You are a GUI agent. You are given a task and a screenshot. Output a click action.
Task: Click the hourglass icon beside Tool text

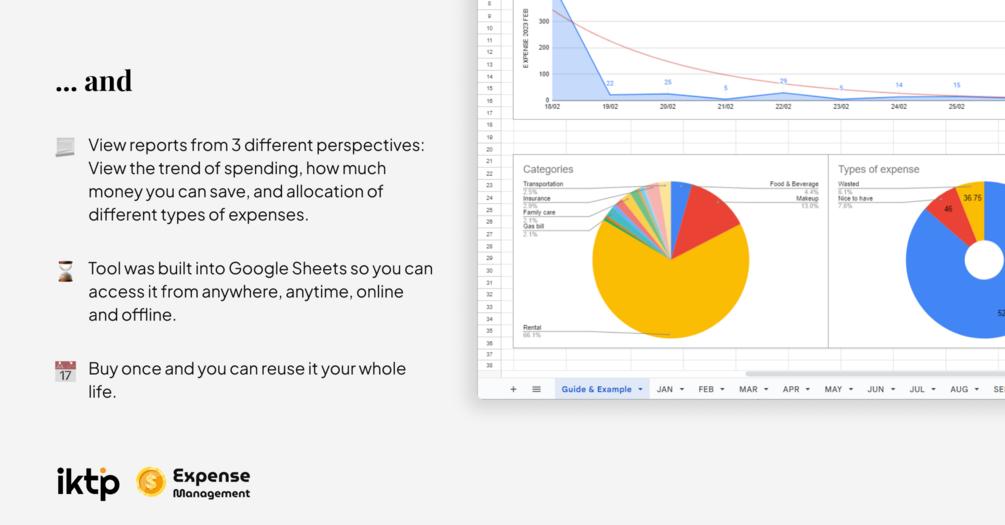[x=65, y=271]
